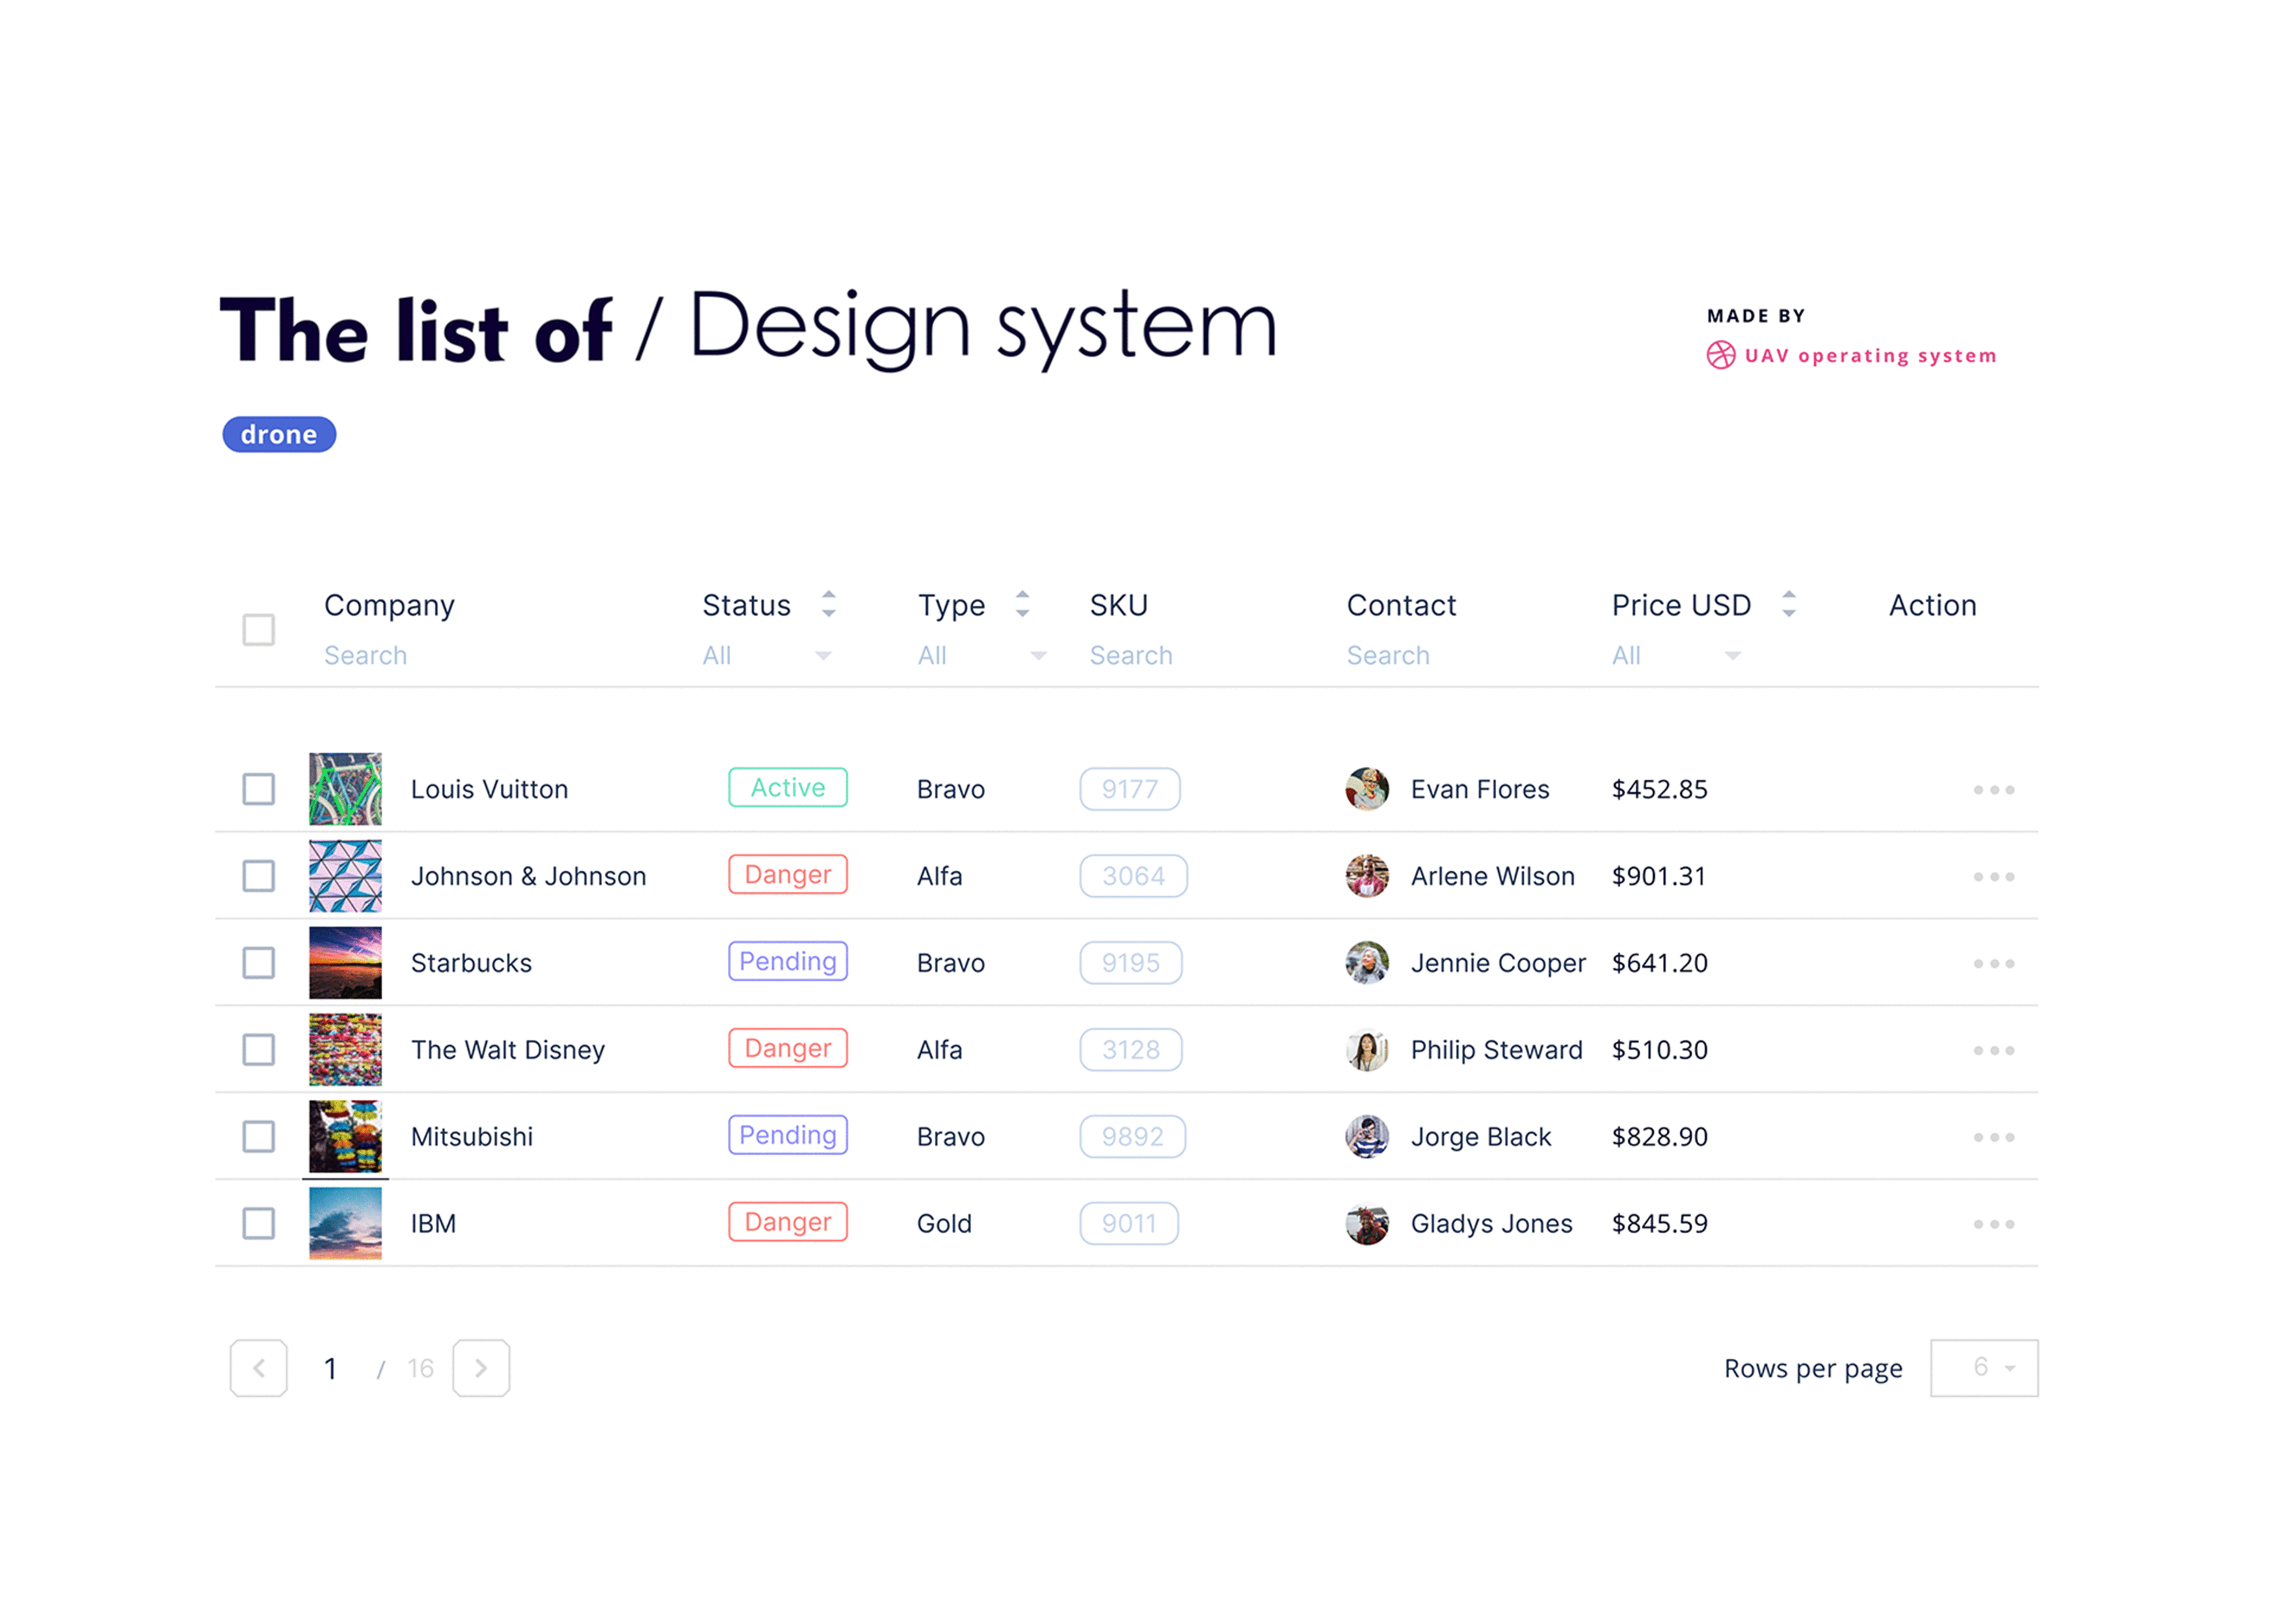Click SKU chip 9011

(1129, 1224)
